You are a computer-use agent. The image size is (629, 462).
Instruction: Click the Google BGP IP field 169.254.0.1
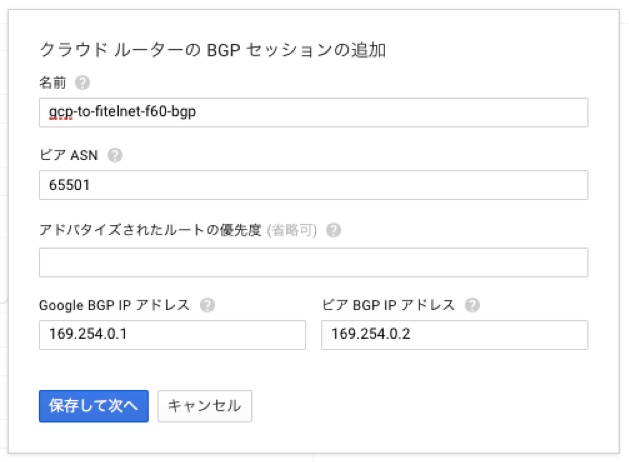click(172, 335)
